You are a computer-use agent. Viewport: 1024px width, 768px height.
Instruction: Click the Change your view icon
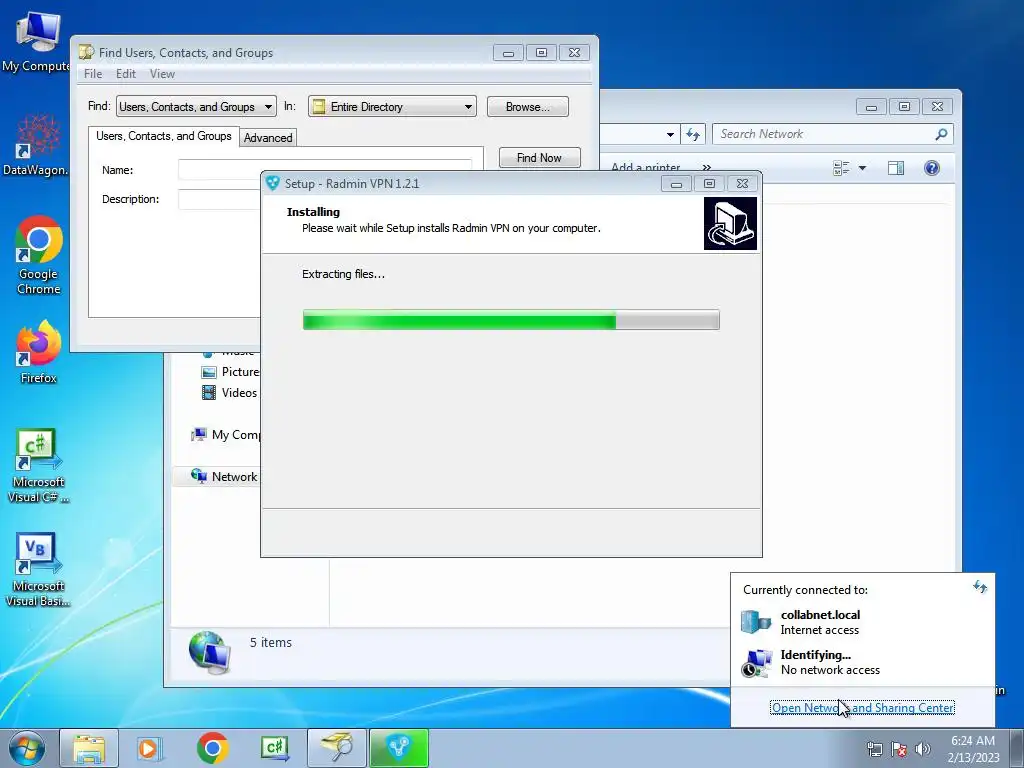tap(841, 168)
